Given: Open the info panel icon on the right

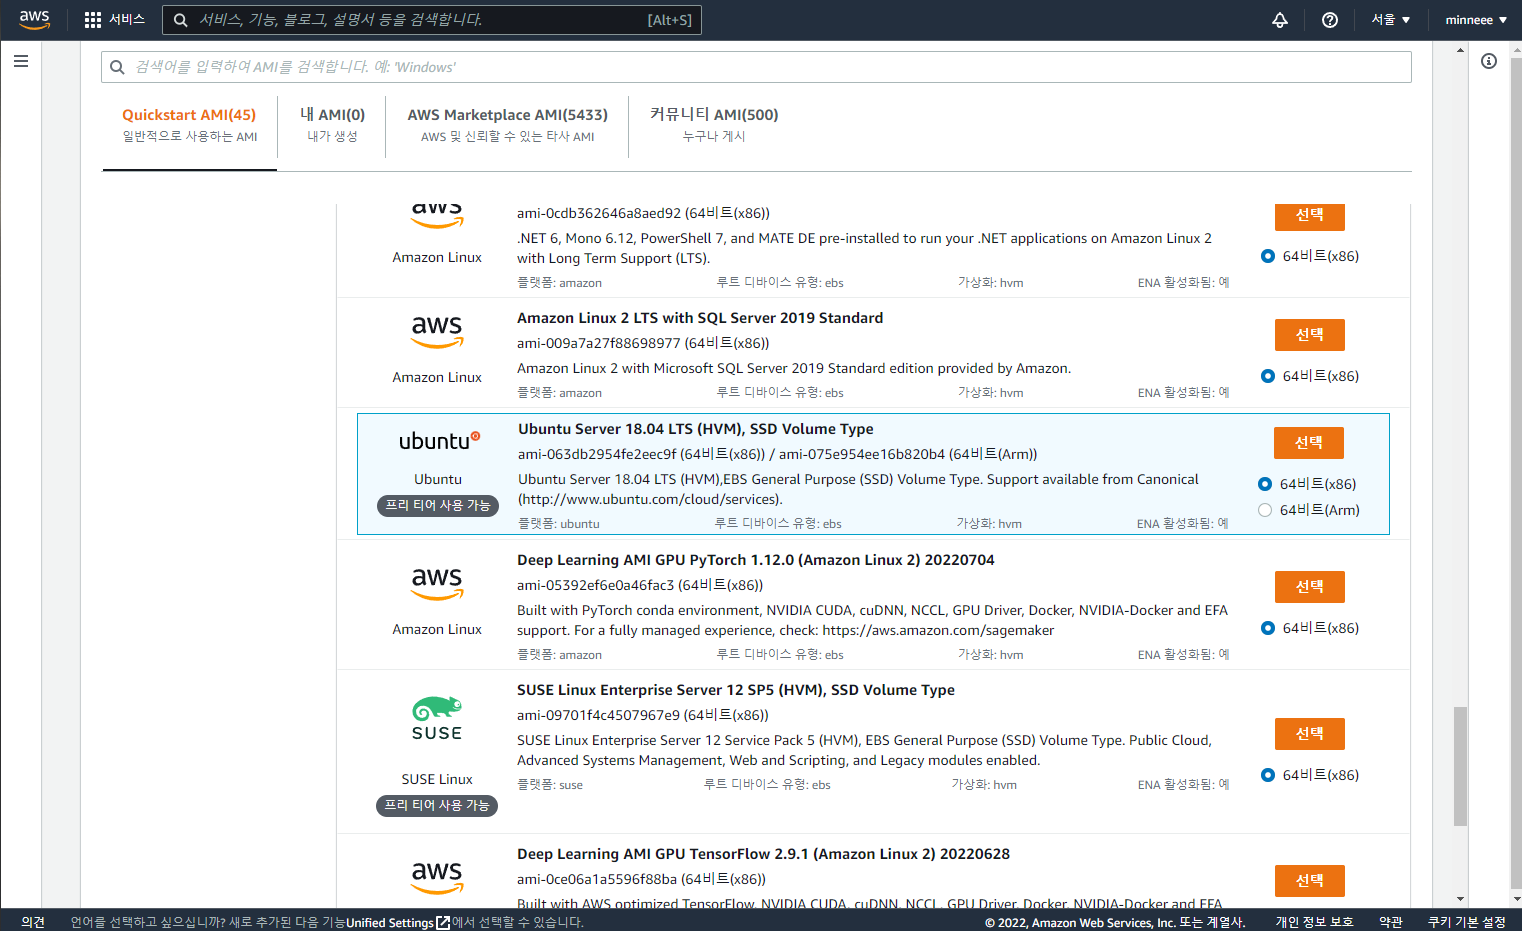Looking at the screenshot, I should (x=1489, y=61).
